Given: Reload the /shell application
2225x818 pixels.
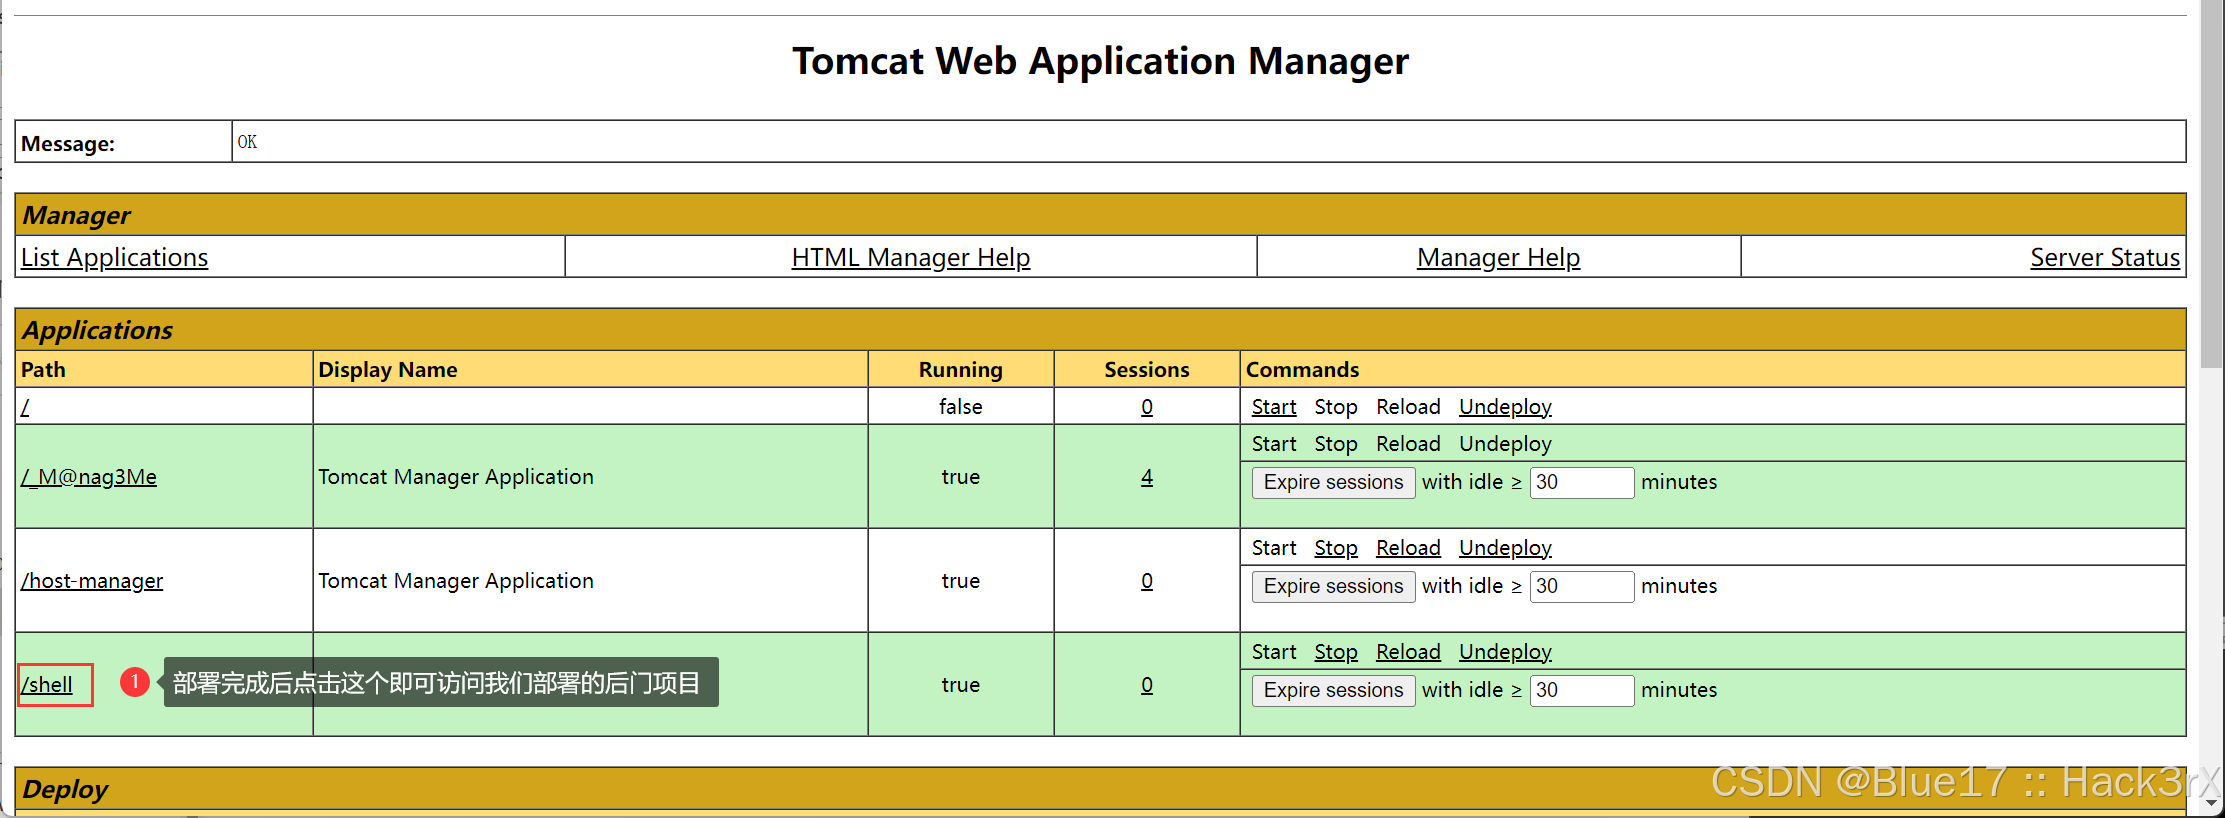Looking at the screenshot, I should click(1408, 652).
